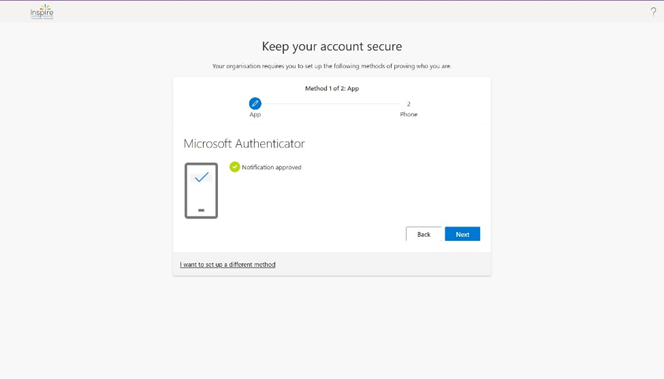Open 'I want to set up a different method' link
This screenshot has height=379, width=664.
[227, 264]
